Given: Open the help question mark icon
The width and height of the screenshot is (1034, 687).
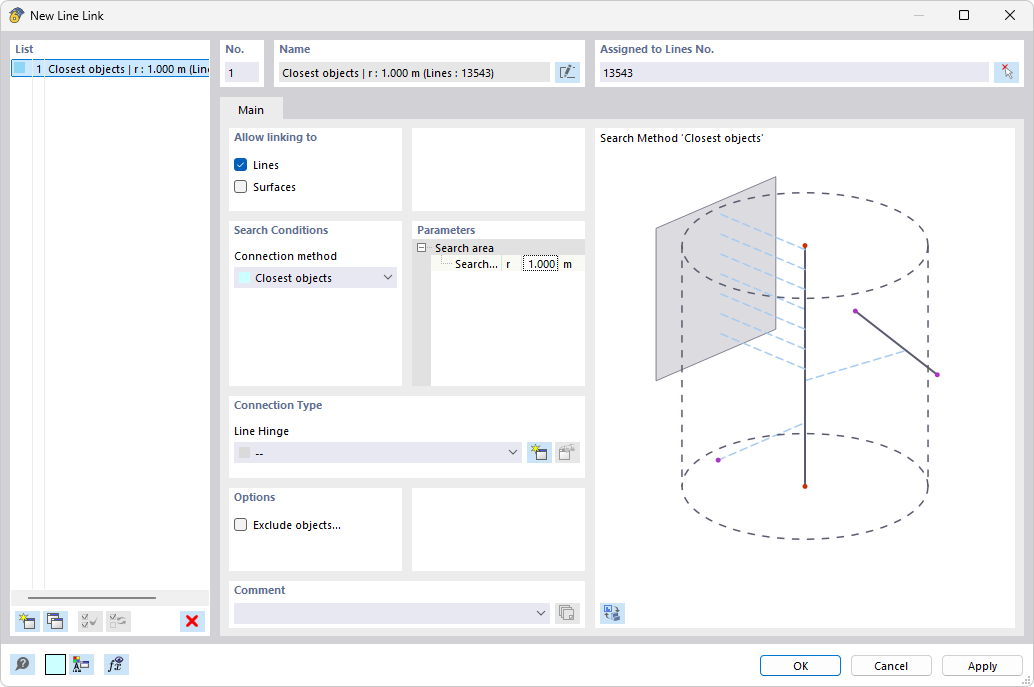Looking at the screenshot, I should (x=20, y=664).
